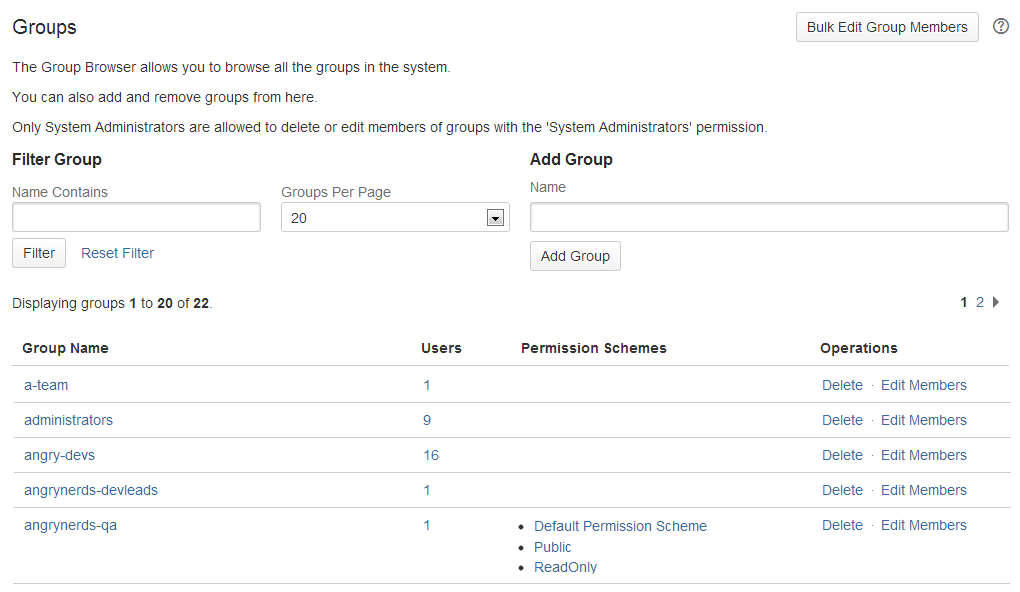
Task: Focus the Name Contains filter field
Action: [x=136, y=217]
